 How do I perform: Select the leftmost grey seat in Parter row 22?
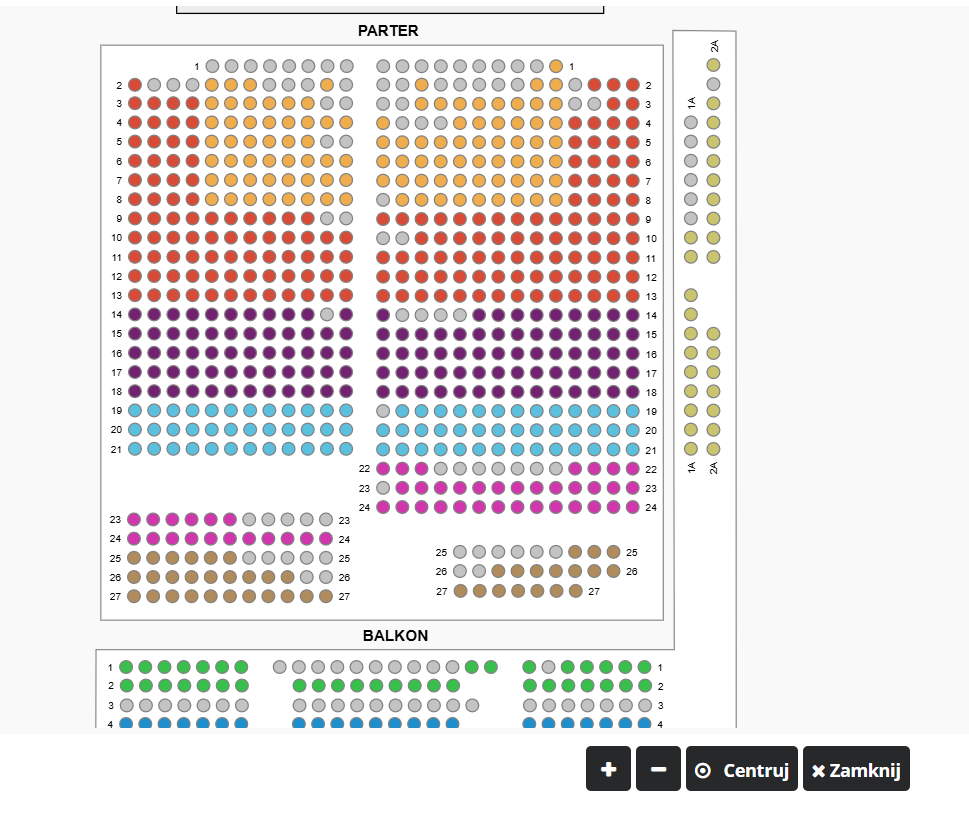pos(441,468)
